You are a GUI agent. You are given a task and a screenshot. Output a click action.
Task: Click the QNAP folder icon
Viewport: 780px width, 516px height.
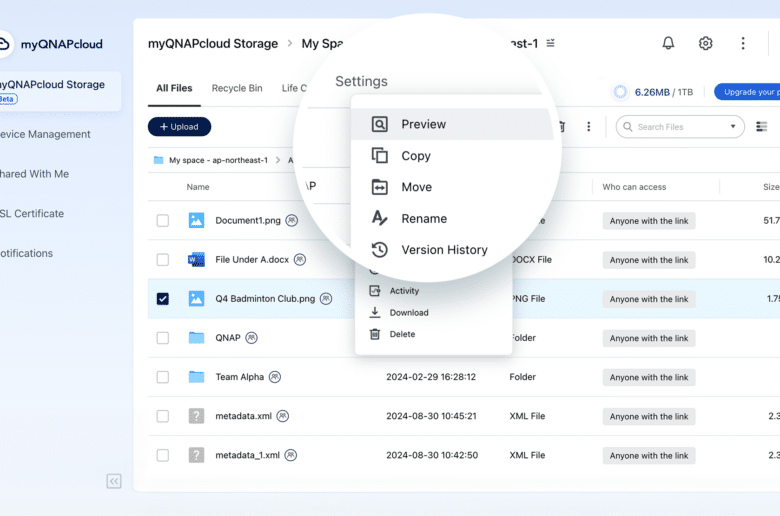coord(196,338)
